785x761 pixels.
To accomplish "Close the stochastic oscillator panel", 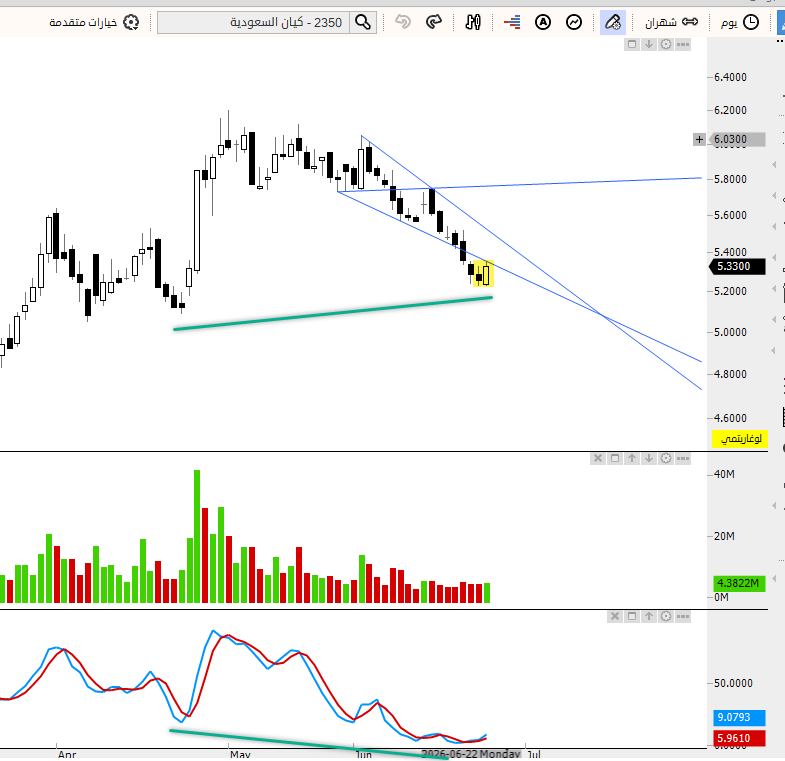I will click(615, 616).
